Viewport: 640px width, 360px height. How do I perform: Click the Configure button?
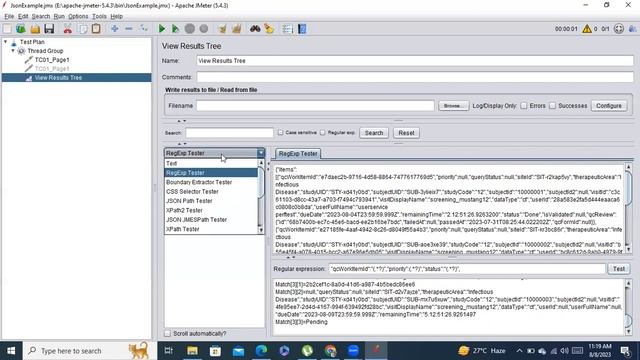(609, 106)
